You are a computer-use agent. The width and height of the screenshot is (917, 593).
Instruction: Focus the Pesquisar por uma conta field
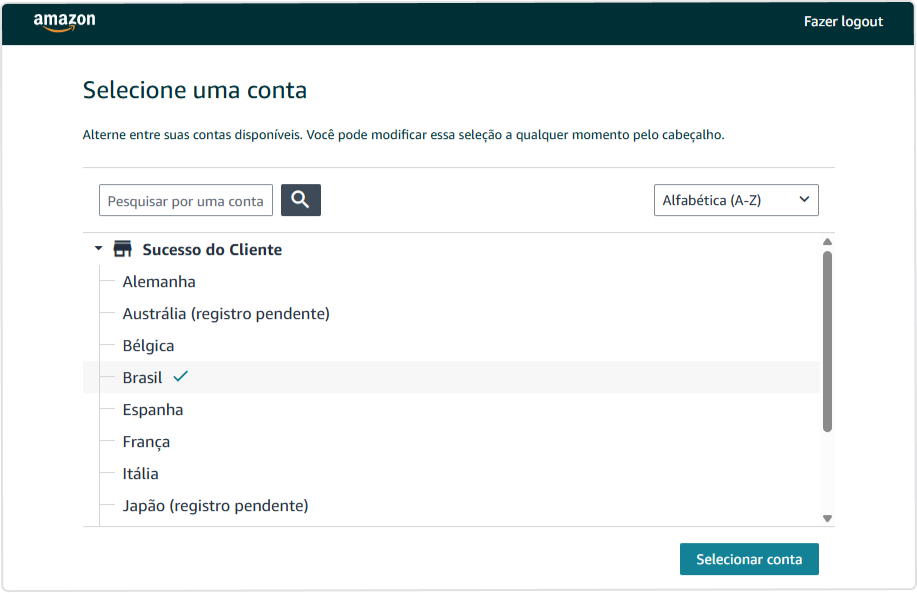186,201
